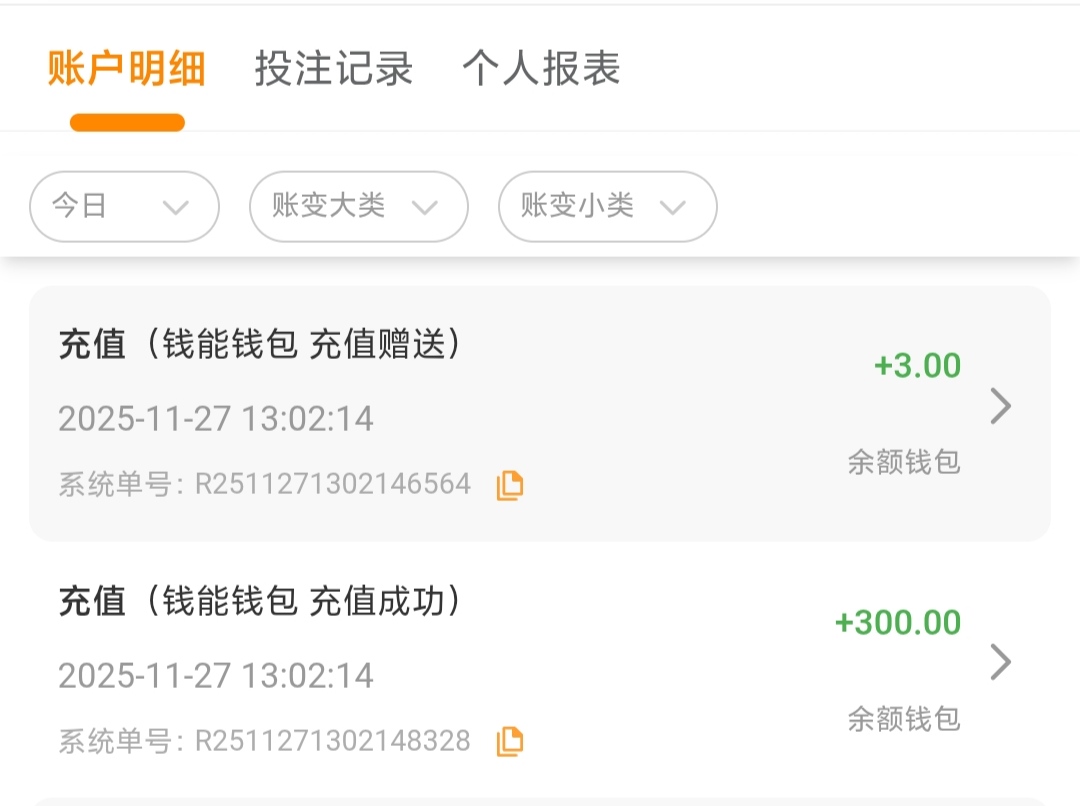
Task: Click the +300.00 amount
Action: [x=897, y=622]
